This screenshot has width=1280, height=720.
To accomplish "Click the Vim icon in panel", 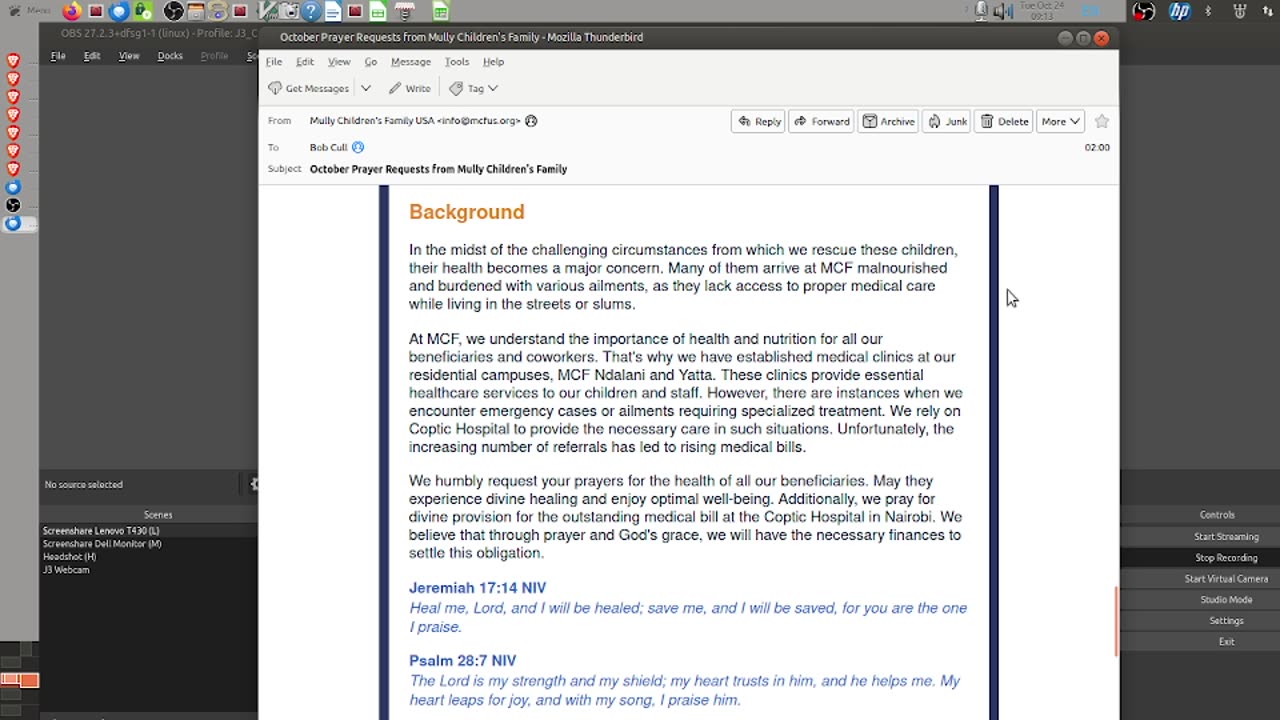I will tap(267, 11).
